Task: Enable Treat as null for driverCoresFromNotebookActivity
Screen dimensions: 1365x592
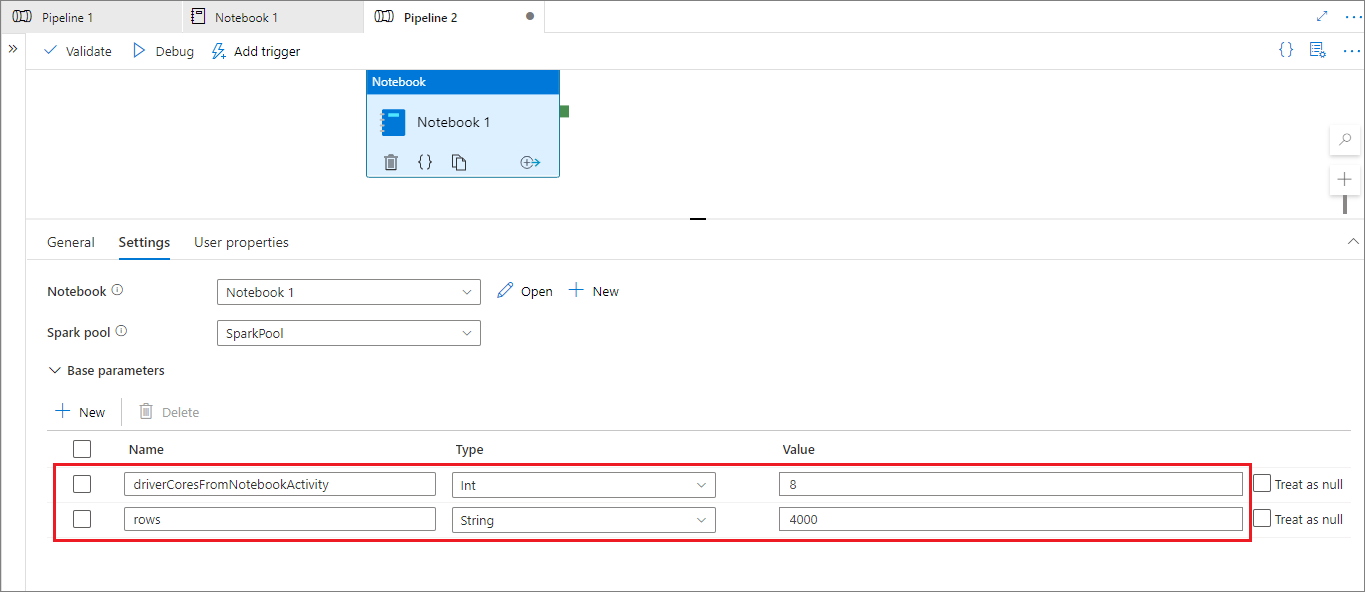Action: point(1262,483)
